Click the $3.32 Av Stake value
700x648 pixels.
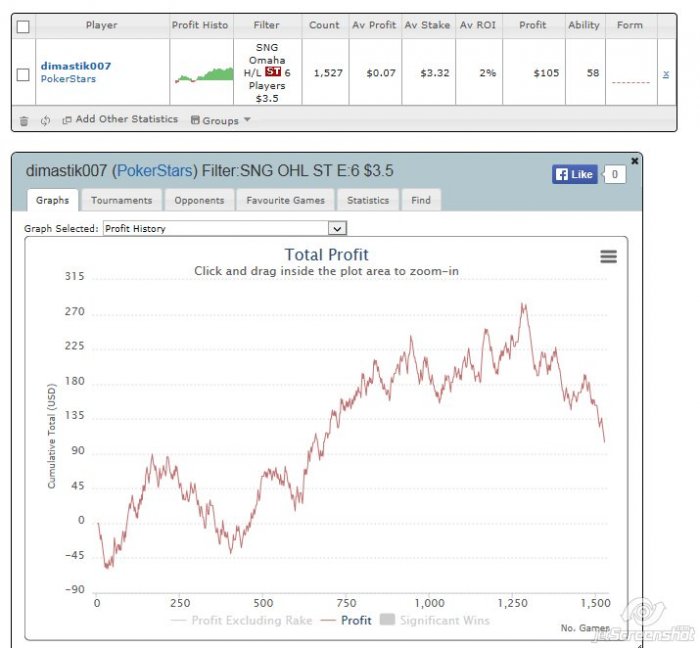(435, 73)
